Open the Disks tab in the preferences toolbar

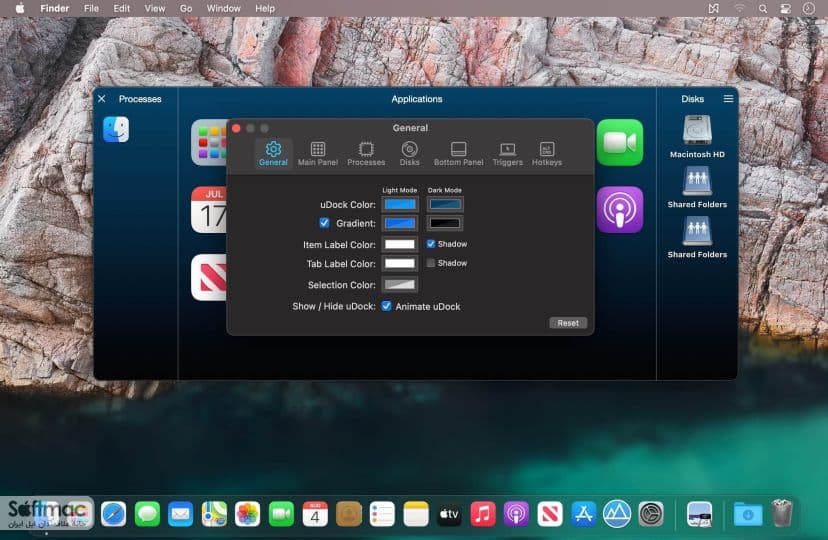click(x=409, y=154)
